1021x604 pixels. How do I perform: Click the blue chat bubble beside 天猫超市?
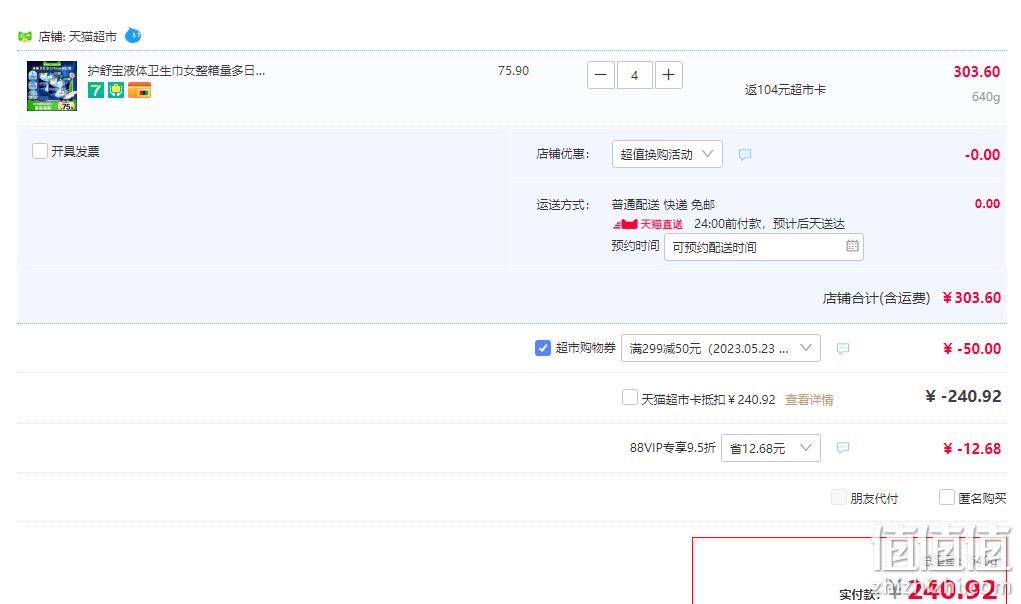click(x=133, y=35)
